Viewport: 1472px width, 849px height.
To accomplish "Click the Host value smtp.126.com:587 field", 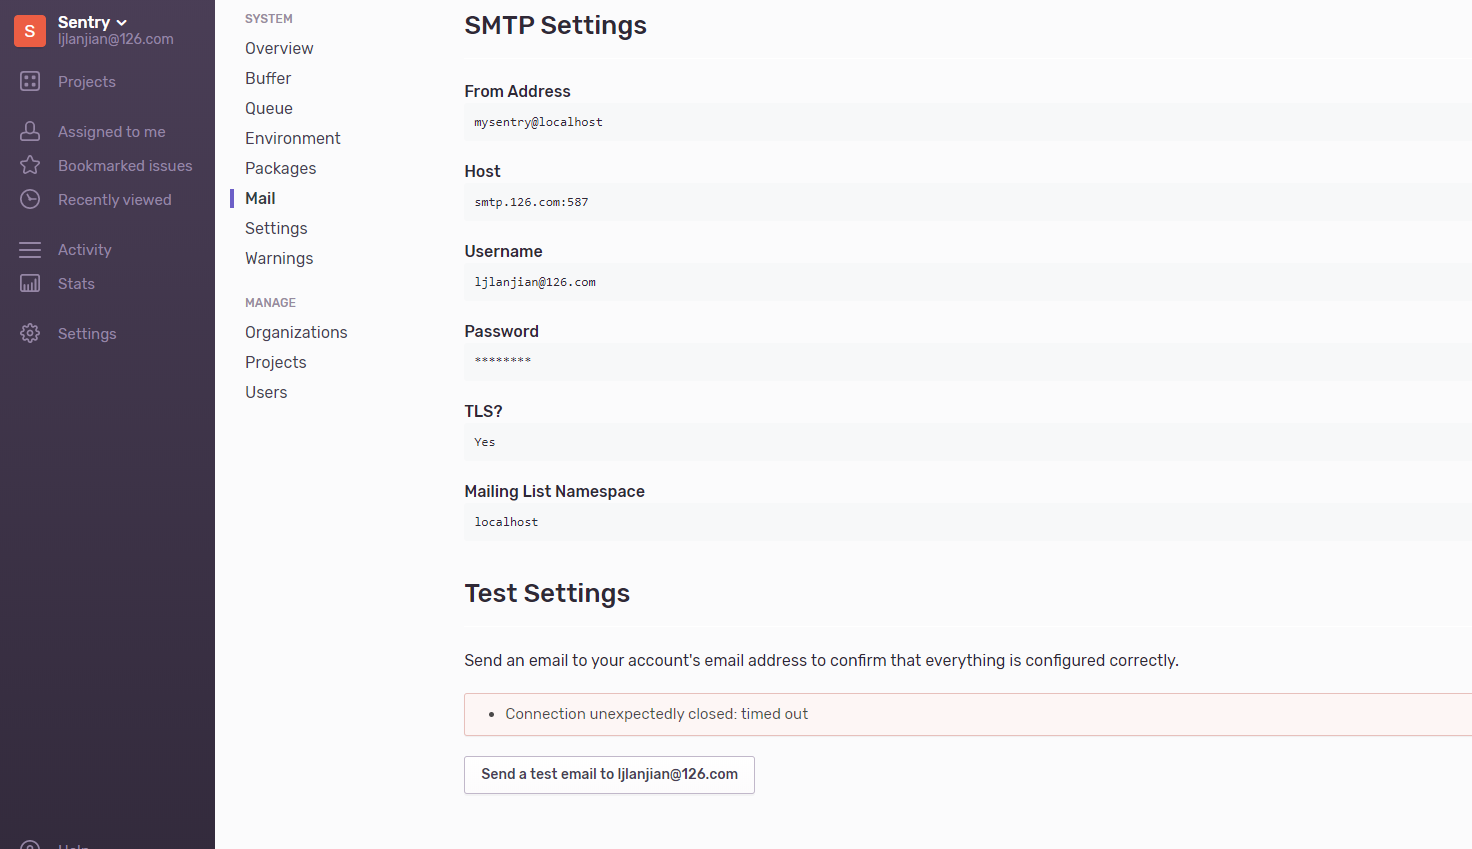I will coord(968,202).
